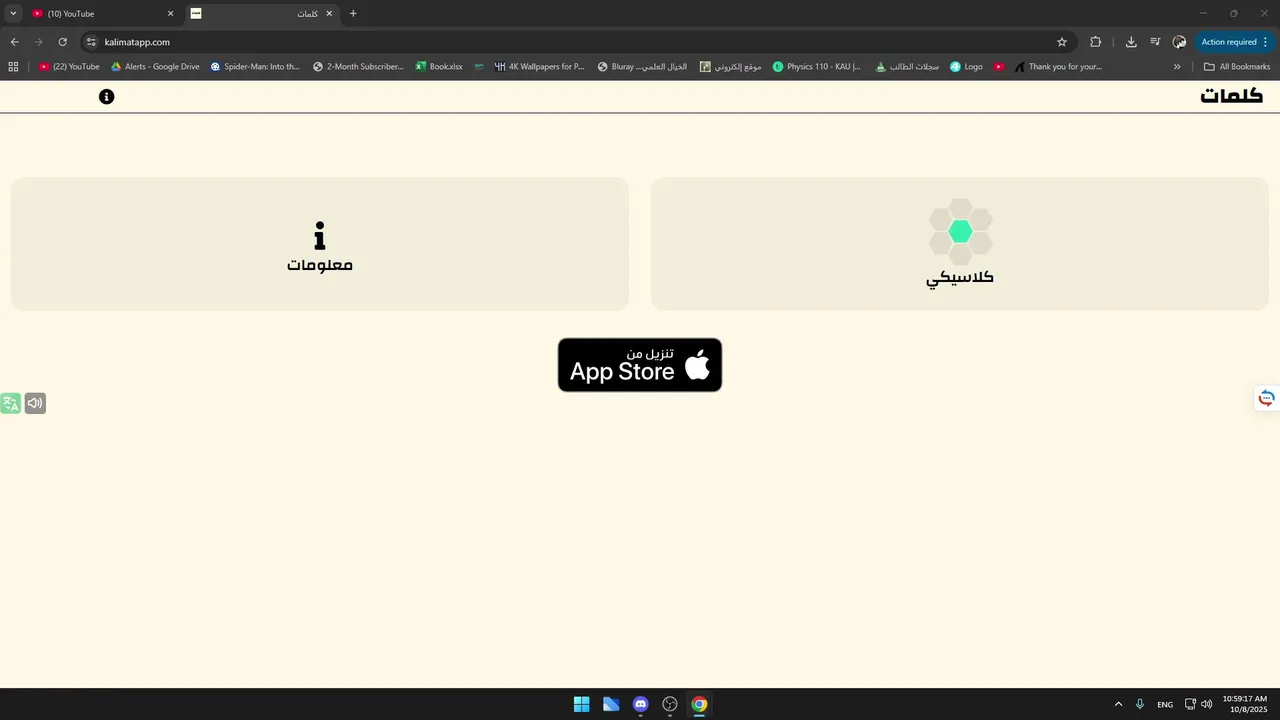The image size is (1280, 720).
Task: Open the Windows Start menu
Action: [x=581, y=704]
